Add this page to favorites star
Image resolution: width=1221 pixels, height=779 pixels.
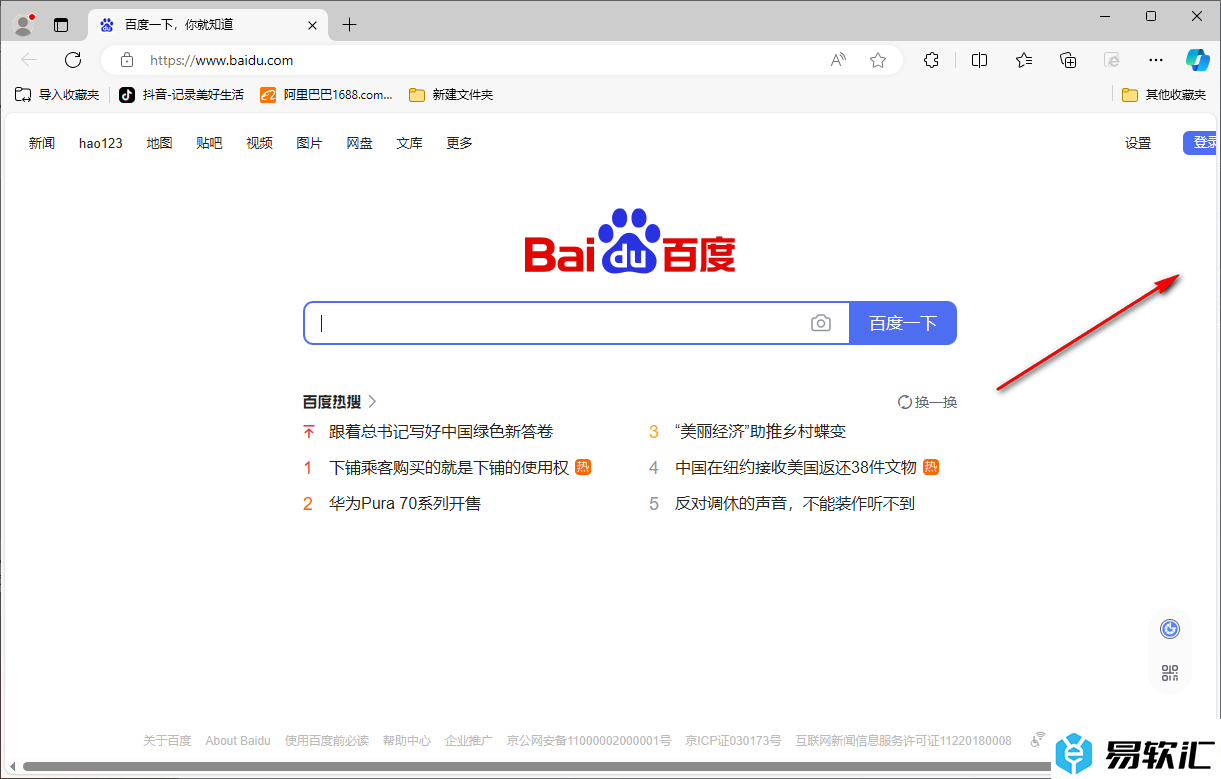click(878, 60)
